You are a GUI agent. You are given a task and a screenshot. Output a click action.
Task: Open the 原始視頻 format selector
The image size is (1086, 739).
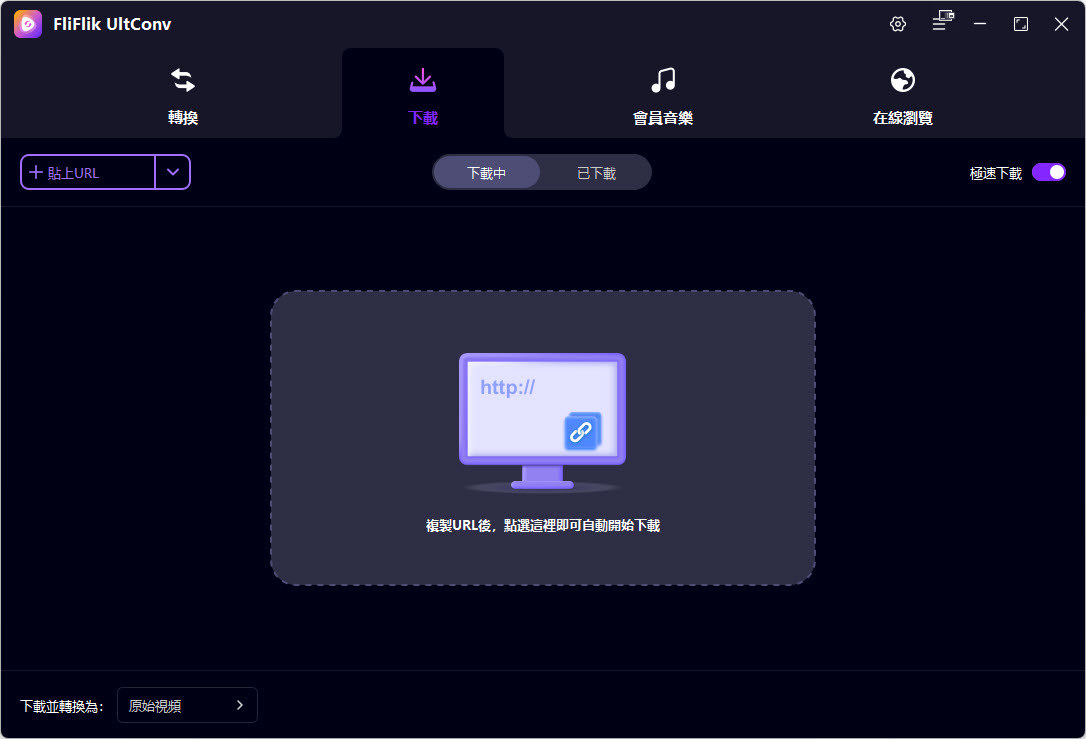[x=187, y=705]
